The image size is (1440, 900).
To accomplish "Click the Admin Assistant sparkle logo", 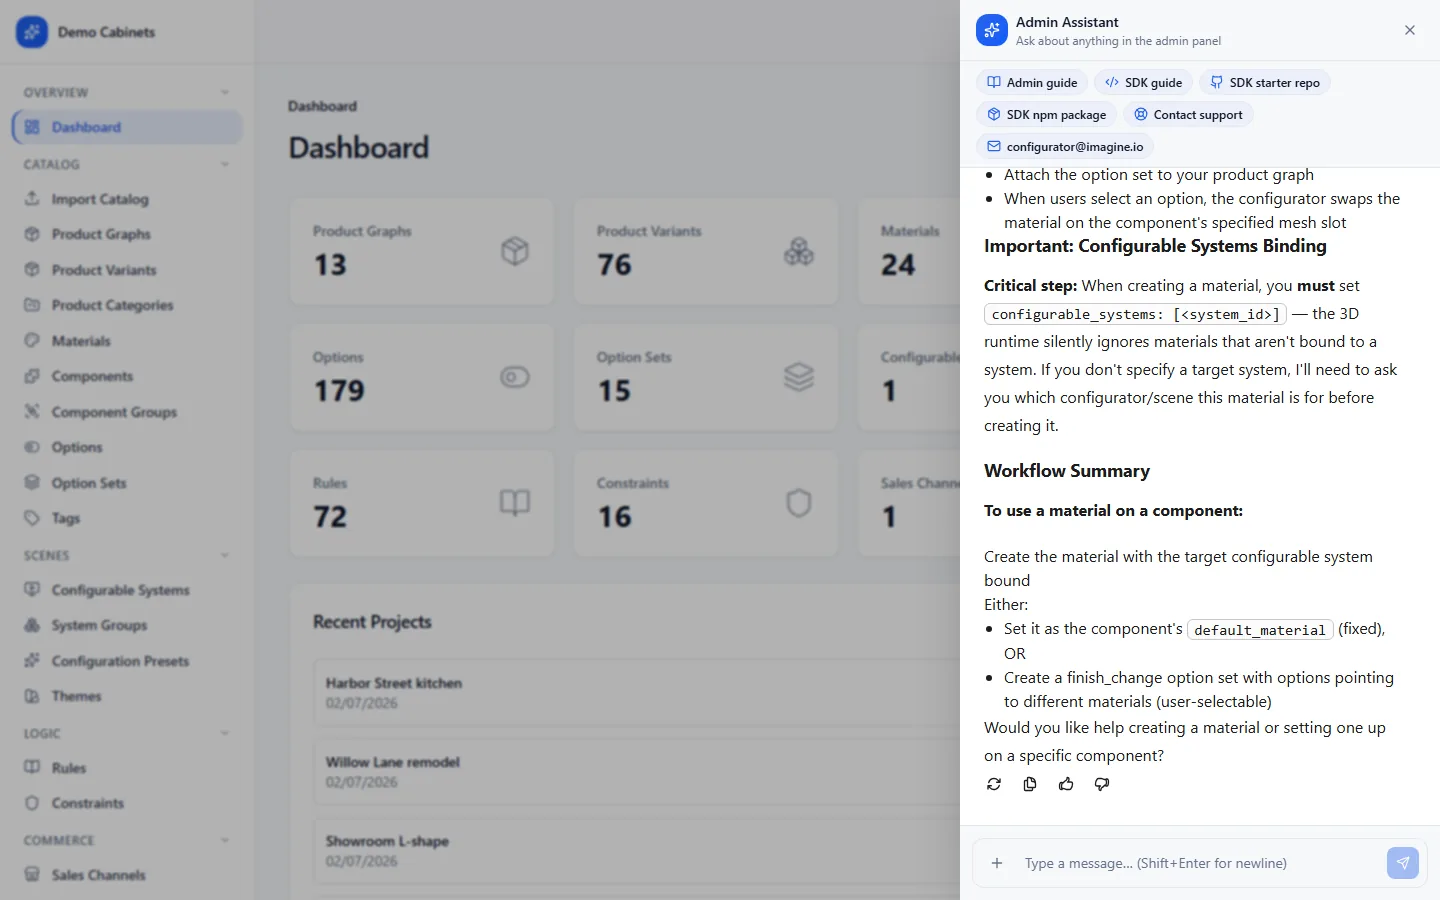I will pyautogui.click(x=992, y=30).
